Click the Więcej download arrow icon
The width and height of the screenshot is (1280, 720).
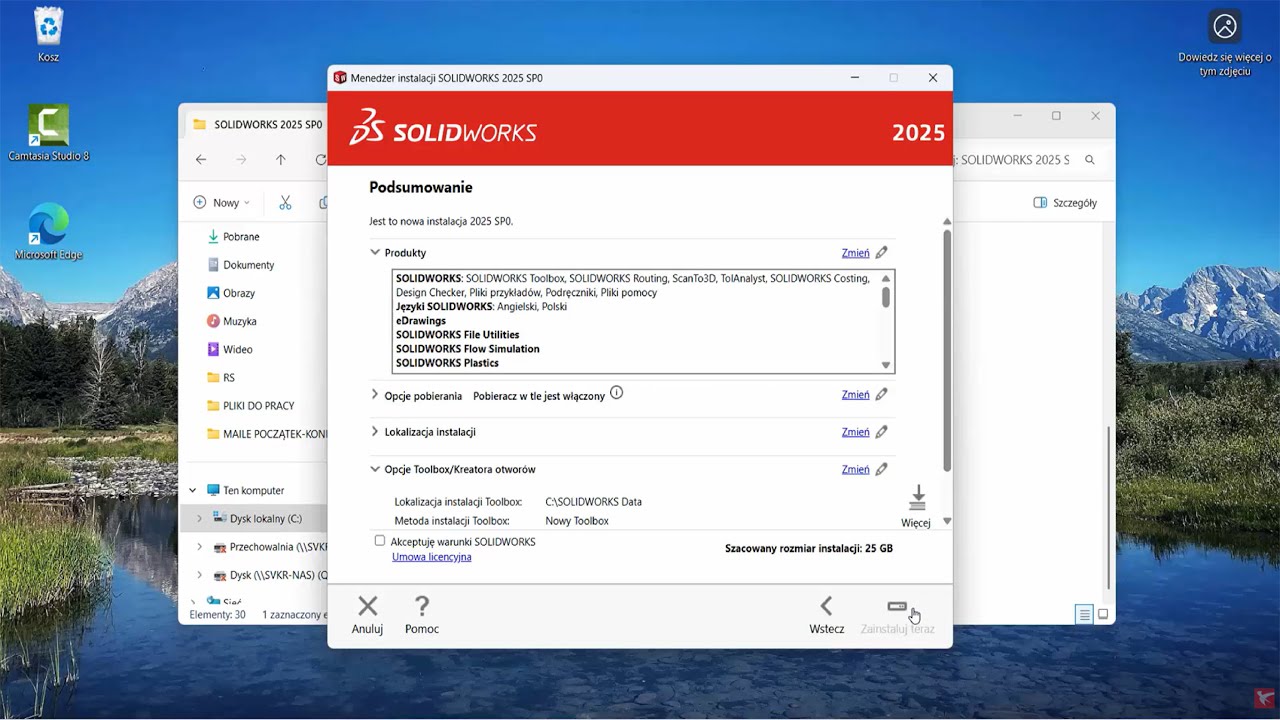917,498
